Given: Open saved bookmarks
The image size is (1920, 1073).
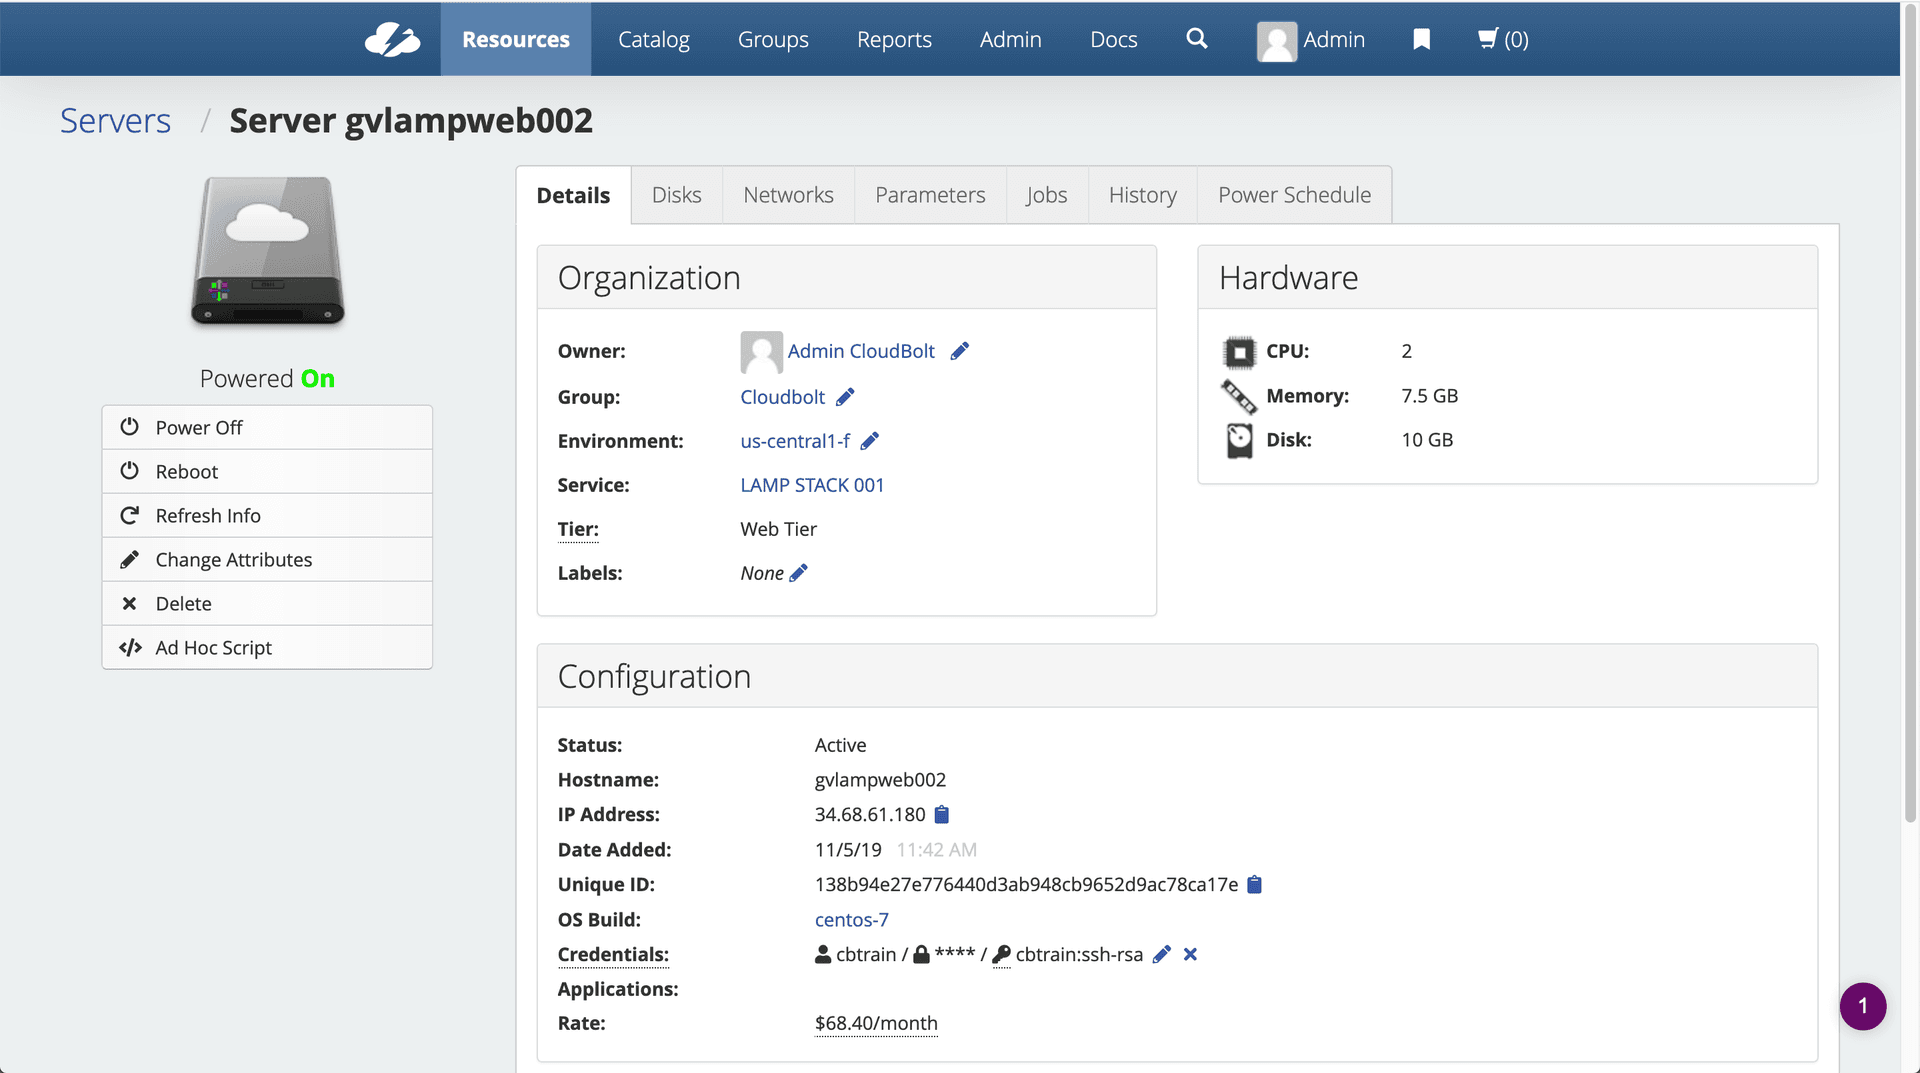Looking at the screenshot, I should [1421, 40].
